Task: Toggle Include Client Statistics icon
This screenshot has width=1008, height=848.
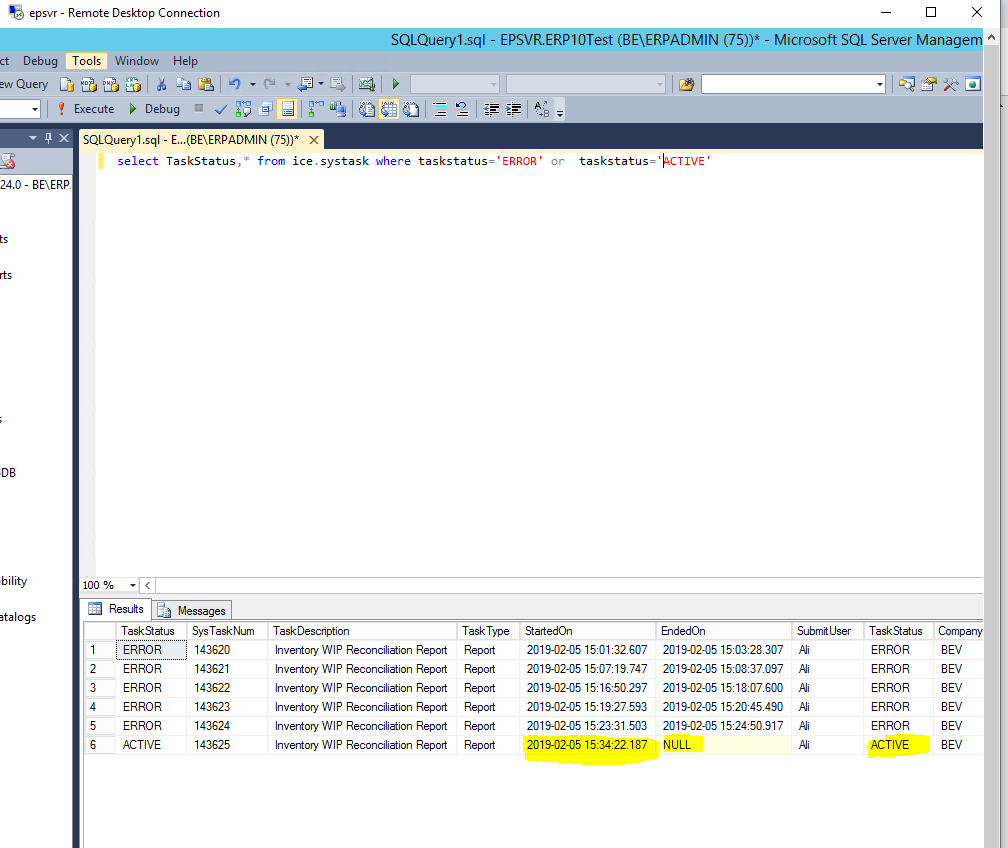Action: click(x=338, y=109)
